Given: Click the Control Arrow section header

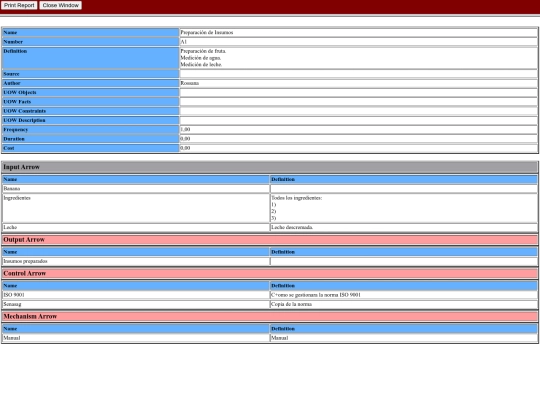Looking at the screenshot, I should [270, 273].
